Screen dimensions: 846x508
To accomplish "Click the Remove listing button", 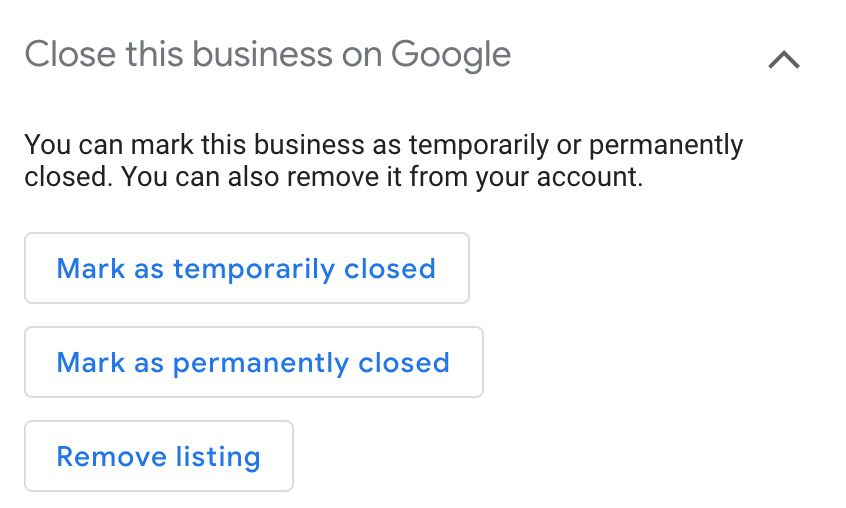I will coord(158,457).
